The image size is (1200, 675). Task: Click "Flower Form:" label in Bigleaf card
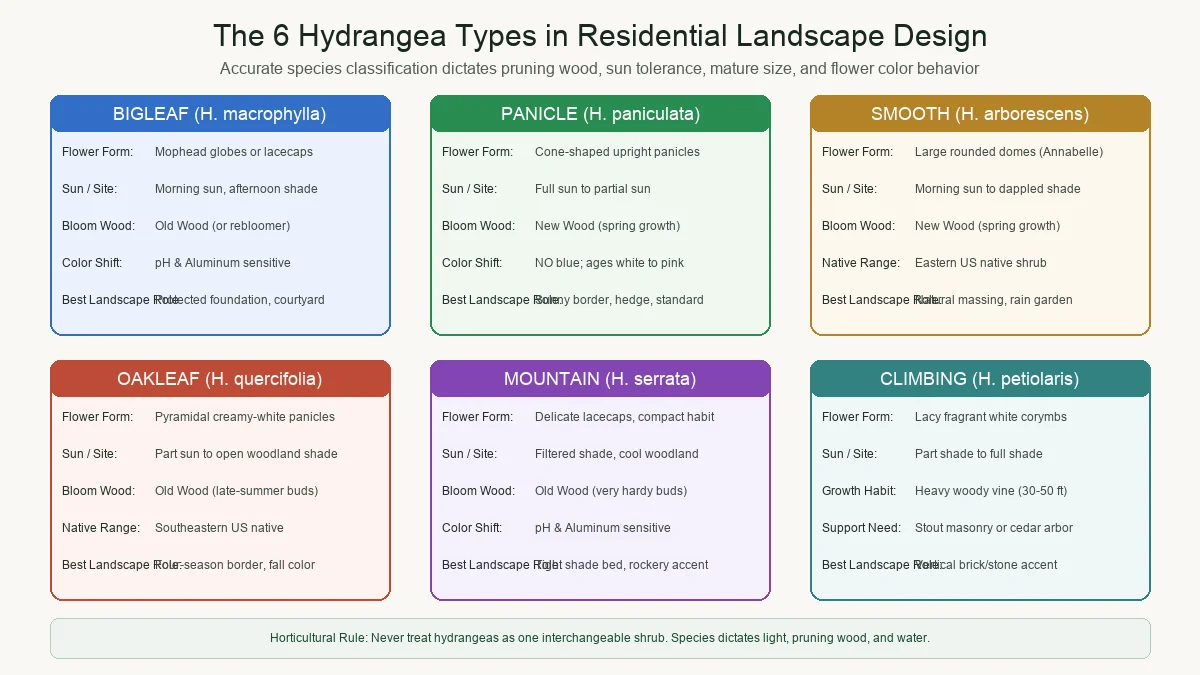[x=97, y=152]
